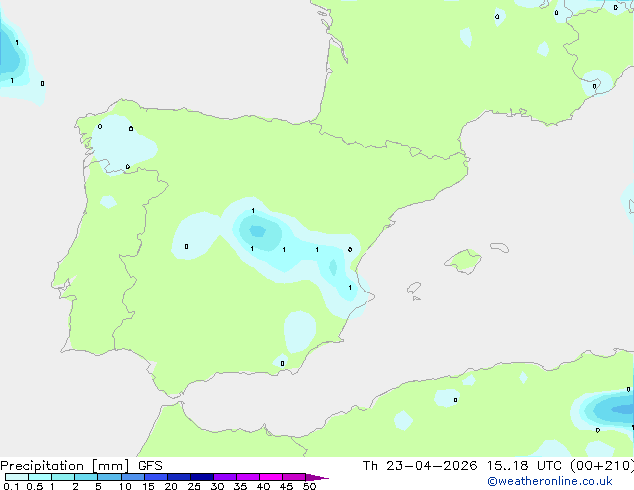Click the '0.1' legend label
The height and width of the screenshot is (490, 634).
11,486
